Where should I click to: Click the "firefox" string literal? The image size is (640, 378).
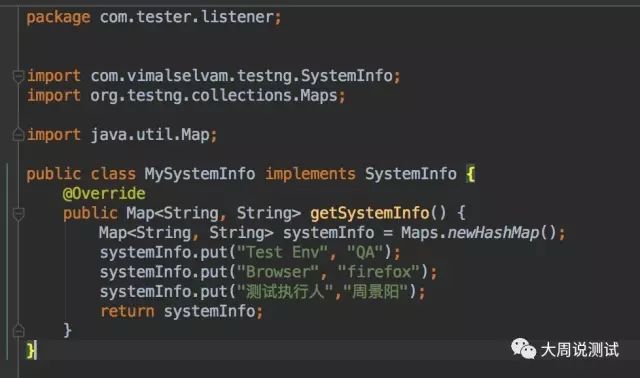379,272
